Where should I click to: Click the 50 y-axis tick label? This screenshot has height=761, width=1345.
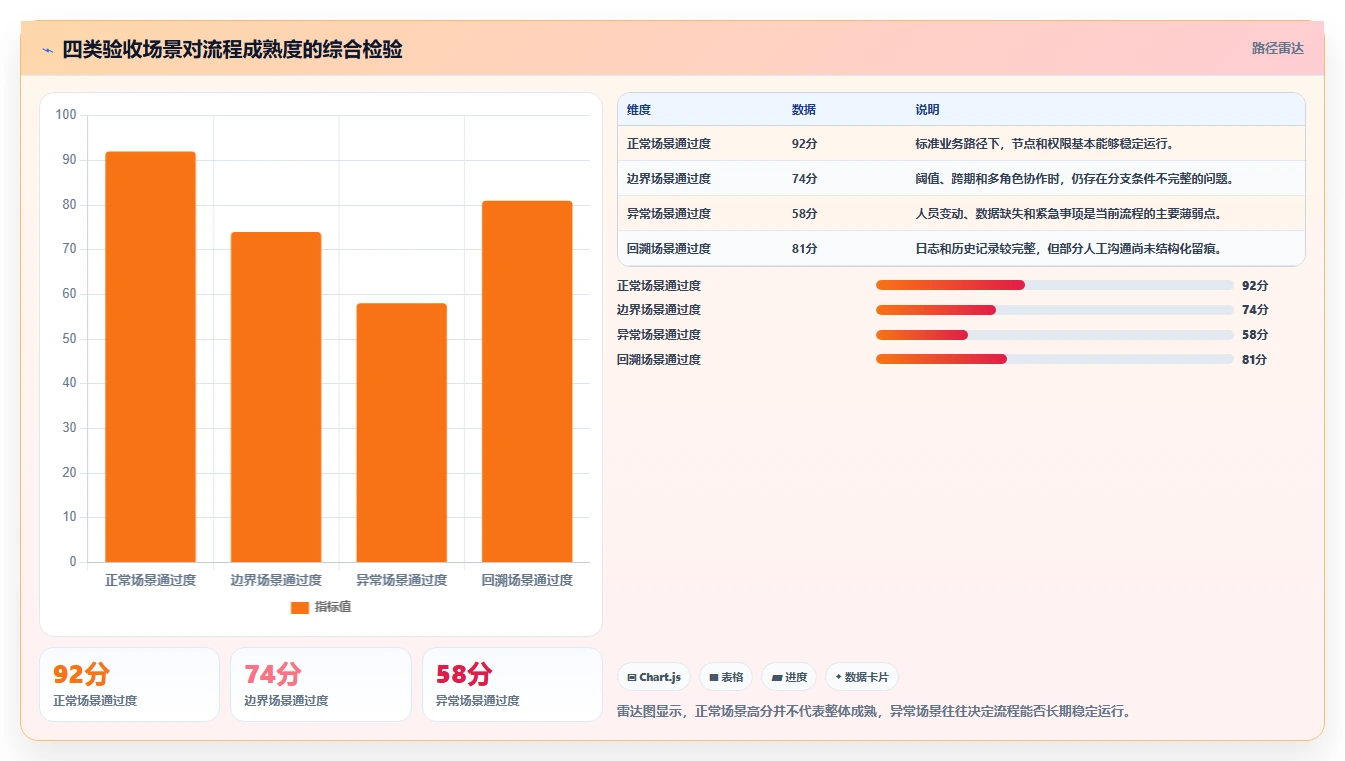point(69,338)
